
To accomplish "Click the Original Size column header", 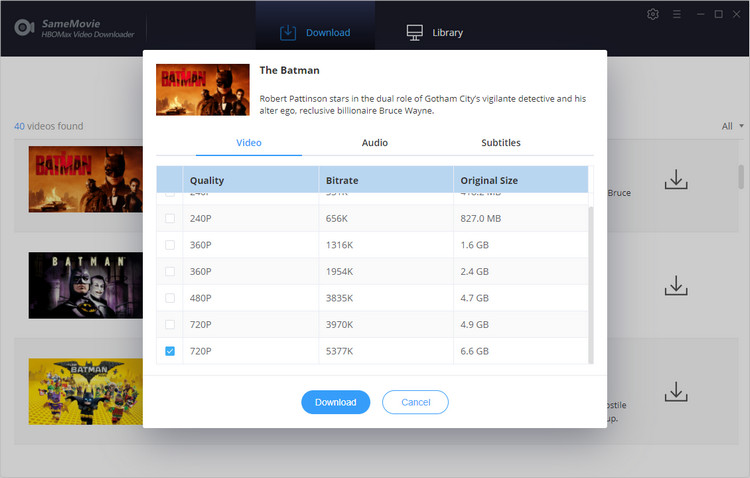I will (521, 180).
